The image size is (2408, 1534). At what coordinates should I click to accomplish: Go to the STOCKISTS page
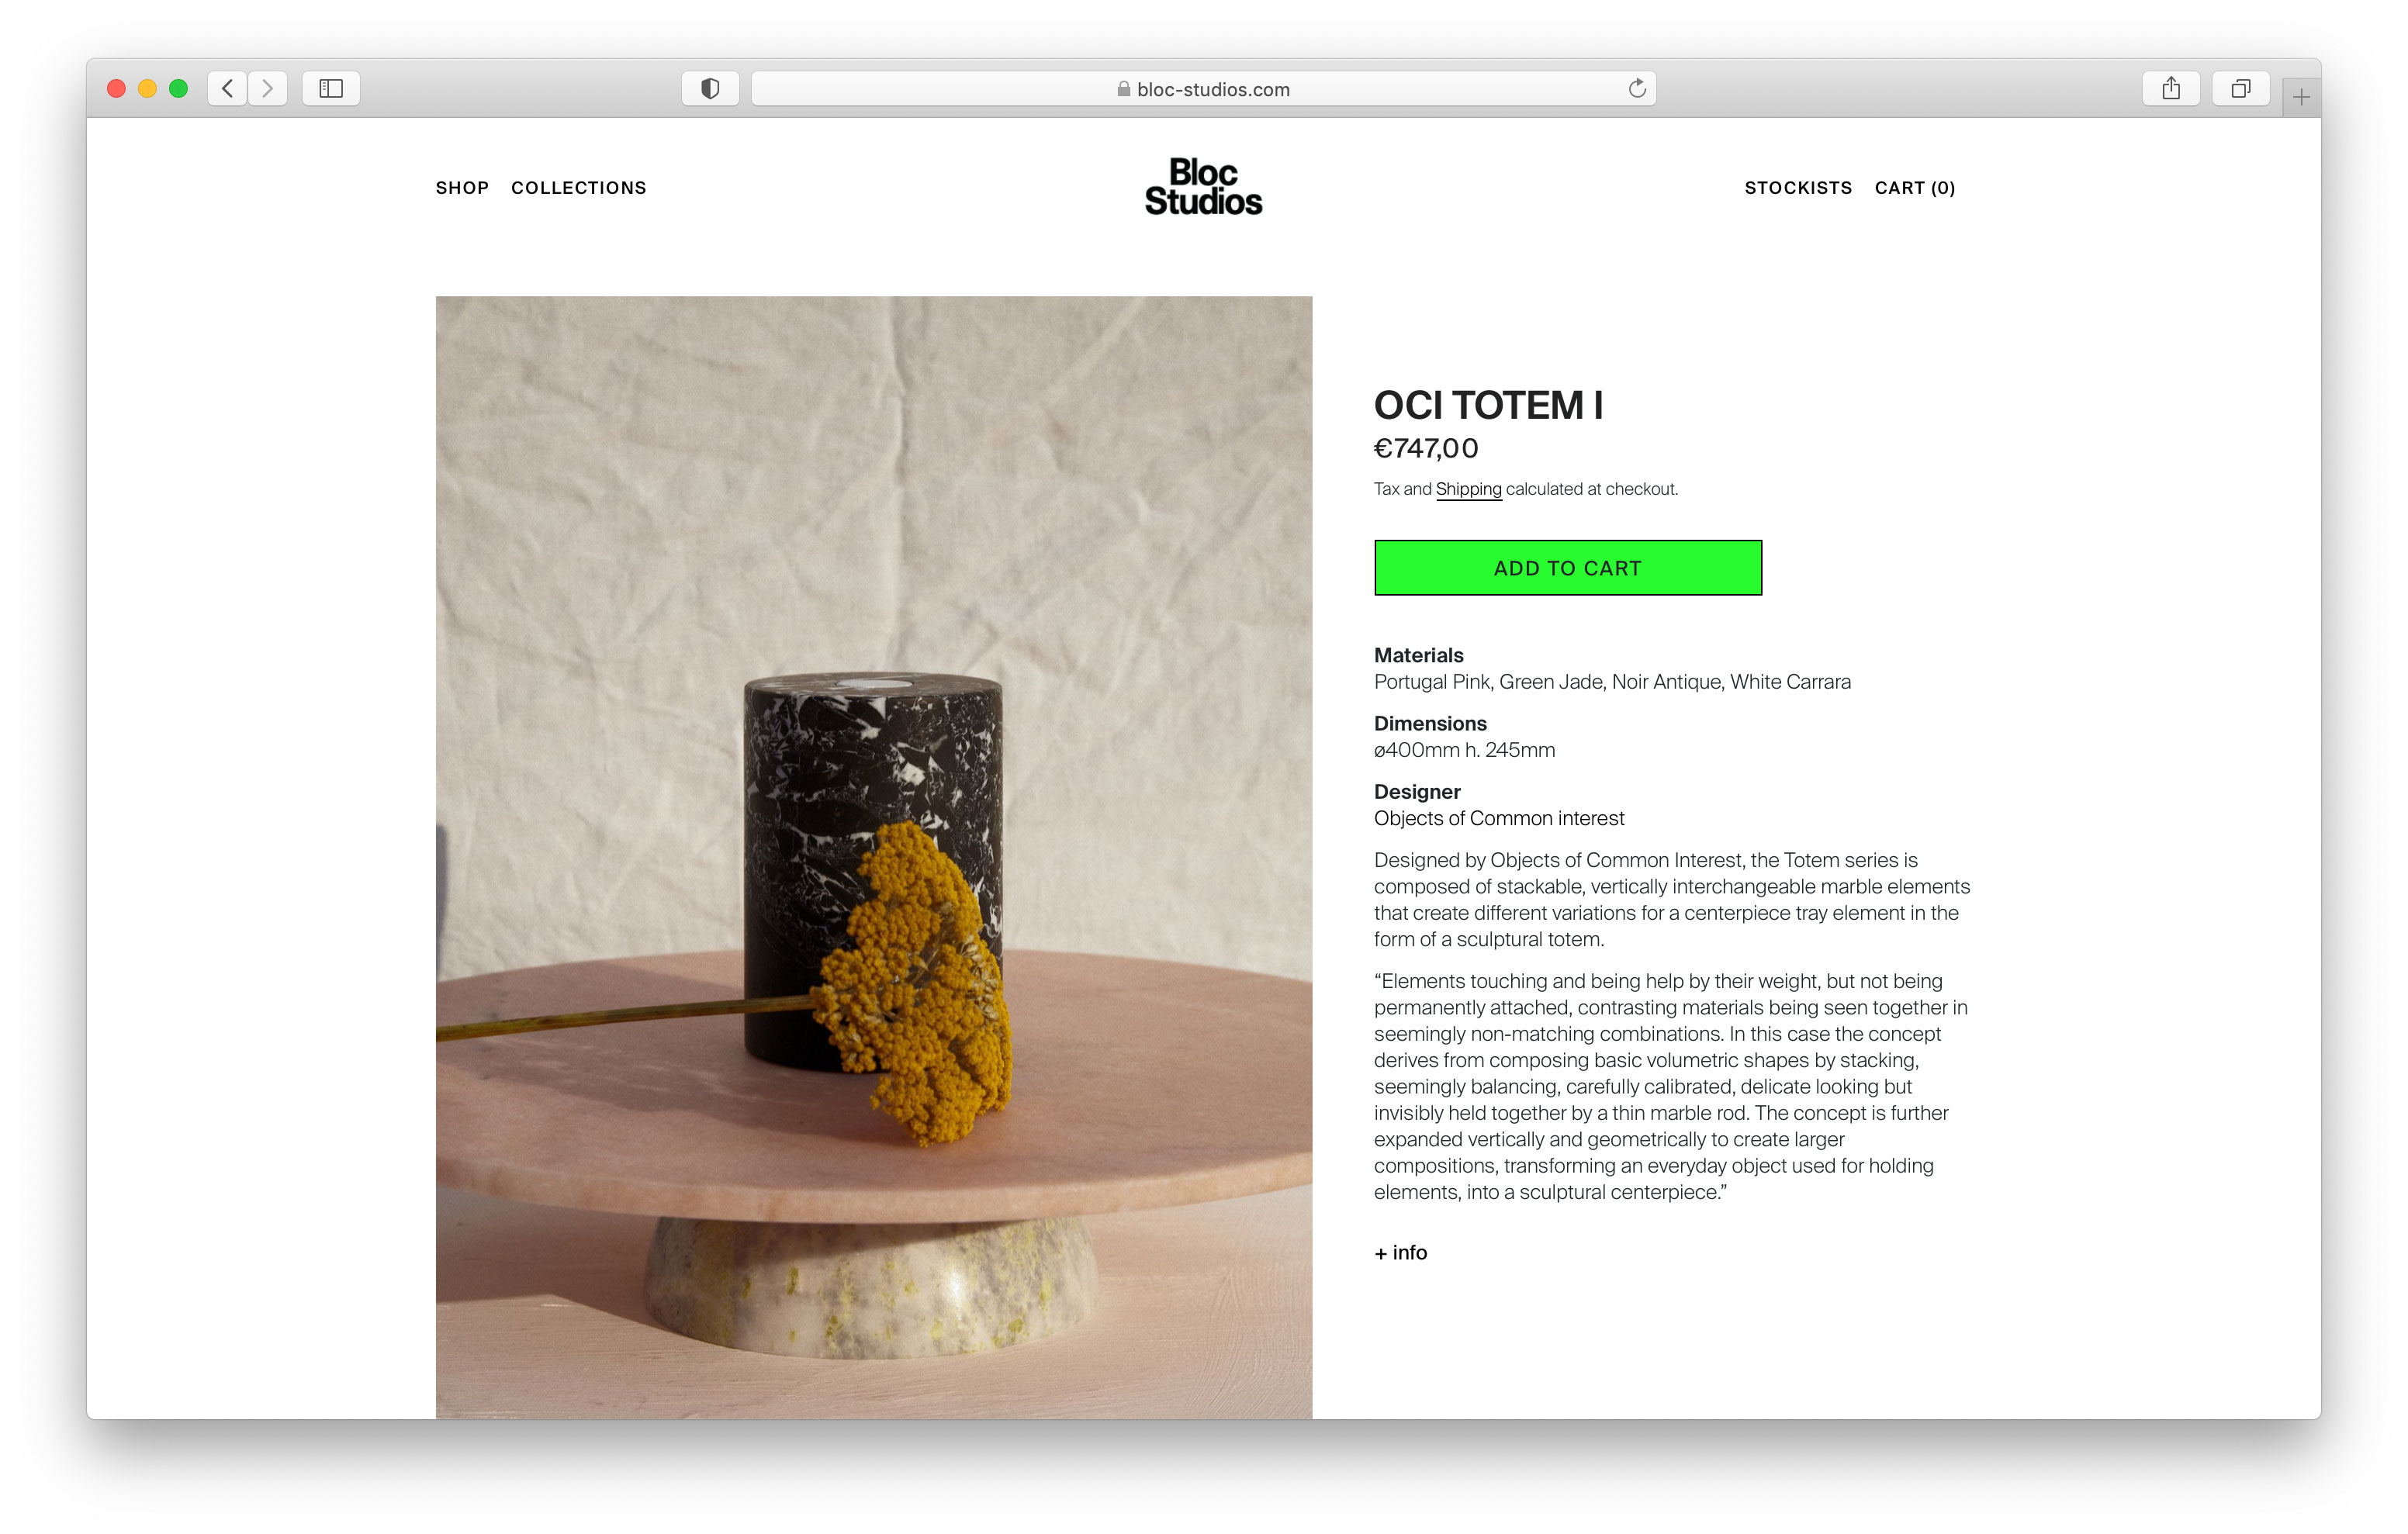[x=1798, y=188]
